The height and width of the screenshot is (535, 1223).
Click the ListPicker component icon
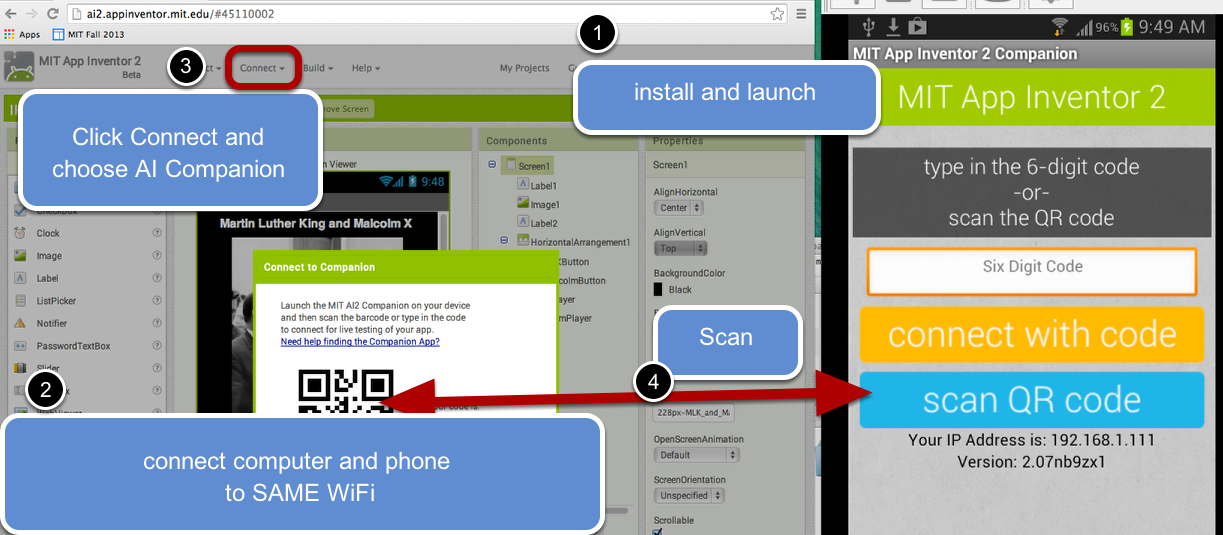point(19,301)
